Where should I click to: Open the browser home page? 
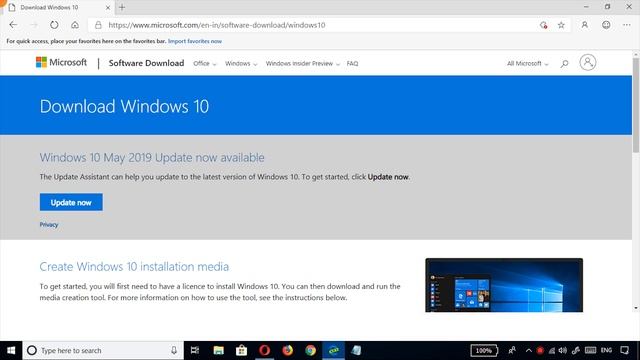pyautogui.click(x=75, y=25)
